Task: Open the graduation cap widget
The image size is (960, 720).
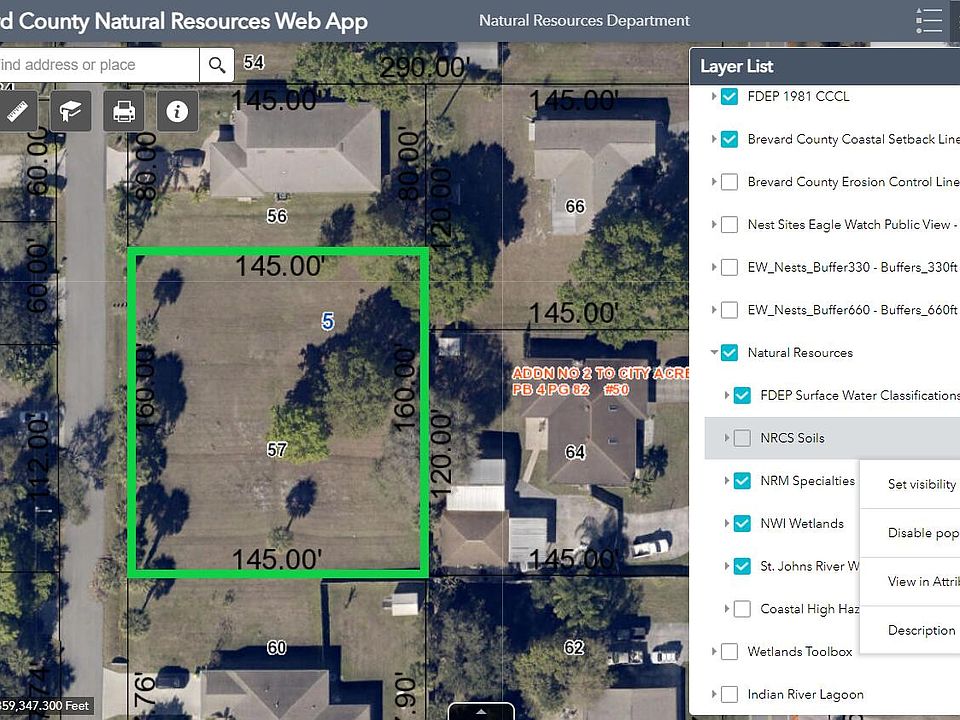Action: pos(70,111)
